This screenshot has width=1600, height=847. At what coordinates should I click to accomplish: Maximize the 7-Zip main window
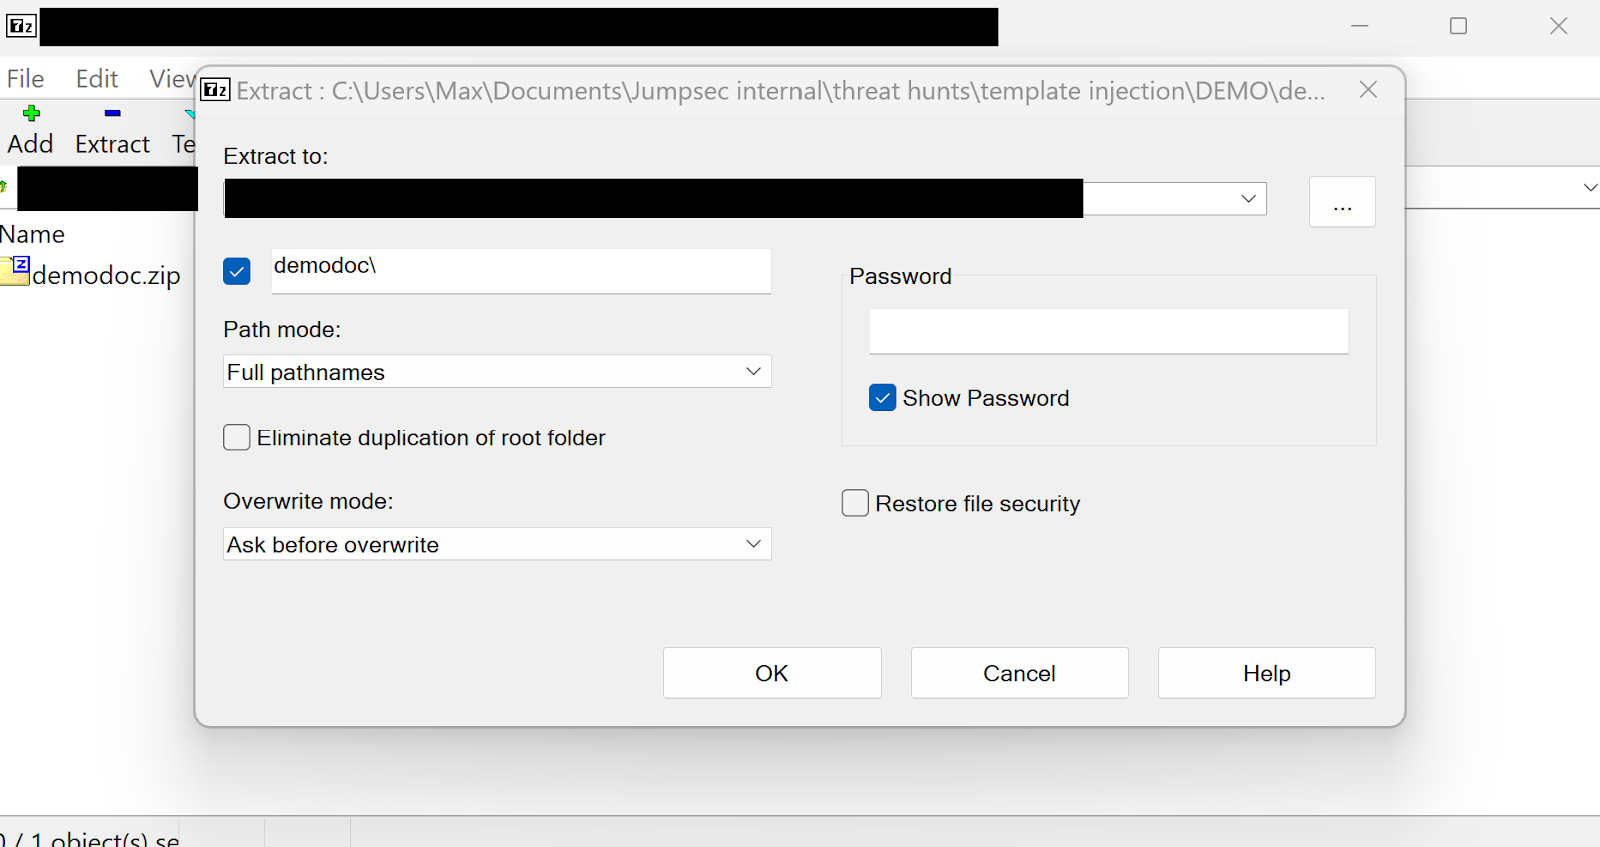1458,26
